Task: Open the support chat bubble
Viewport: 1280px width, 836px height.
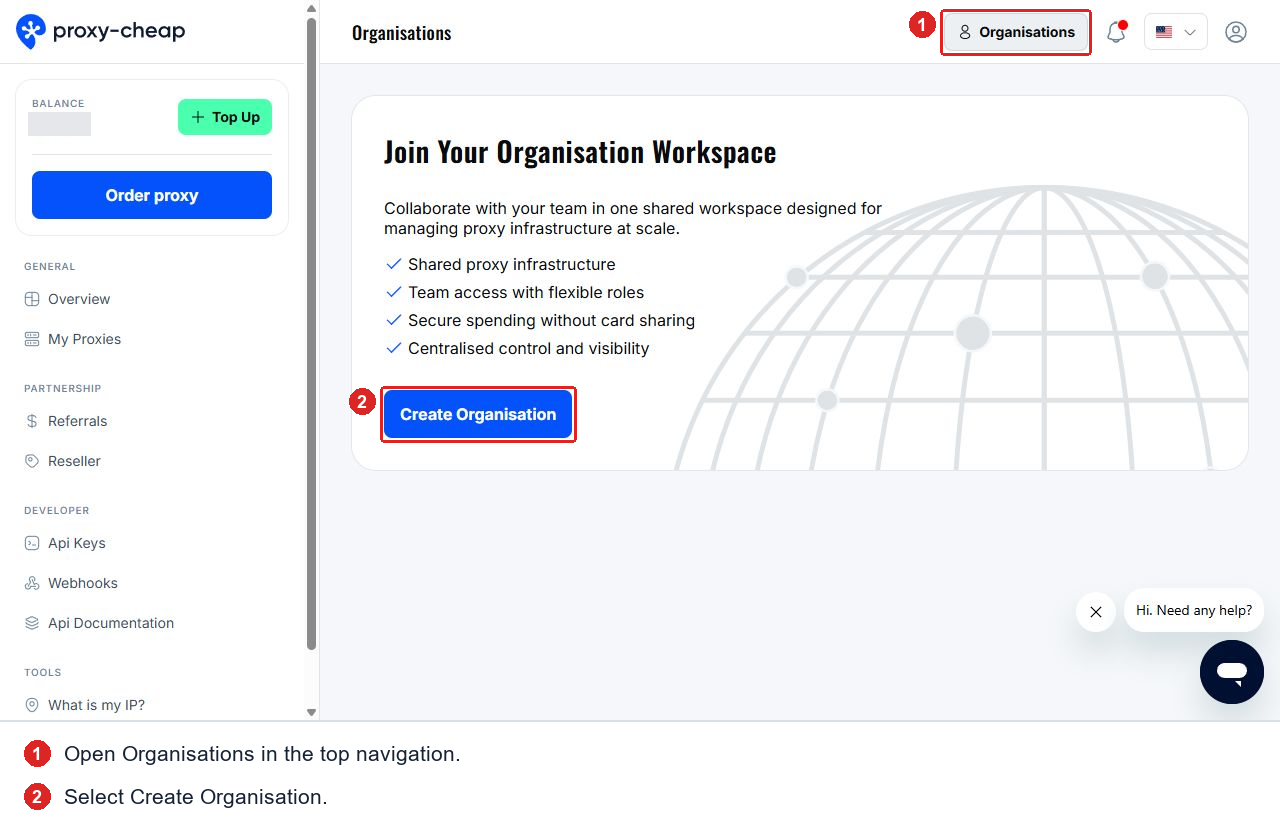Action: 1232,672
